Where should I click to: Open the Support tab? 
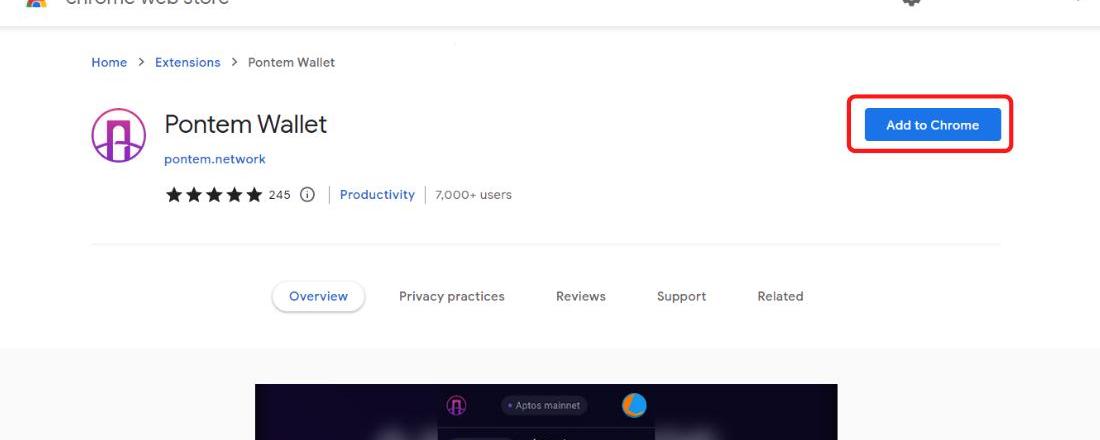[x=681, y=296]
